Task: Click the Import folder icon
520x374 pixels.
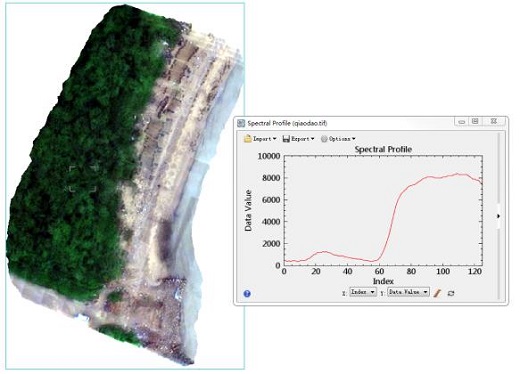Action: click(248, 139)
